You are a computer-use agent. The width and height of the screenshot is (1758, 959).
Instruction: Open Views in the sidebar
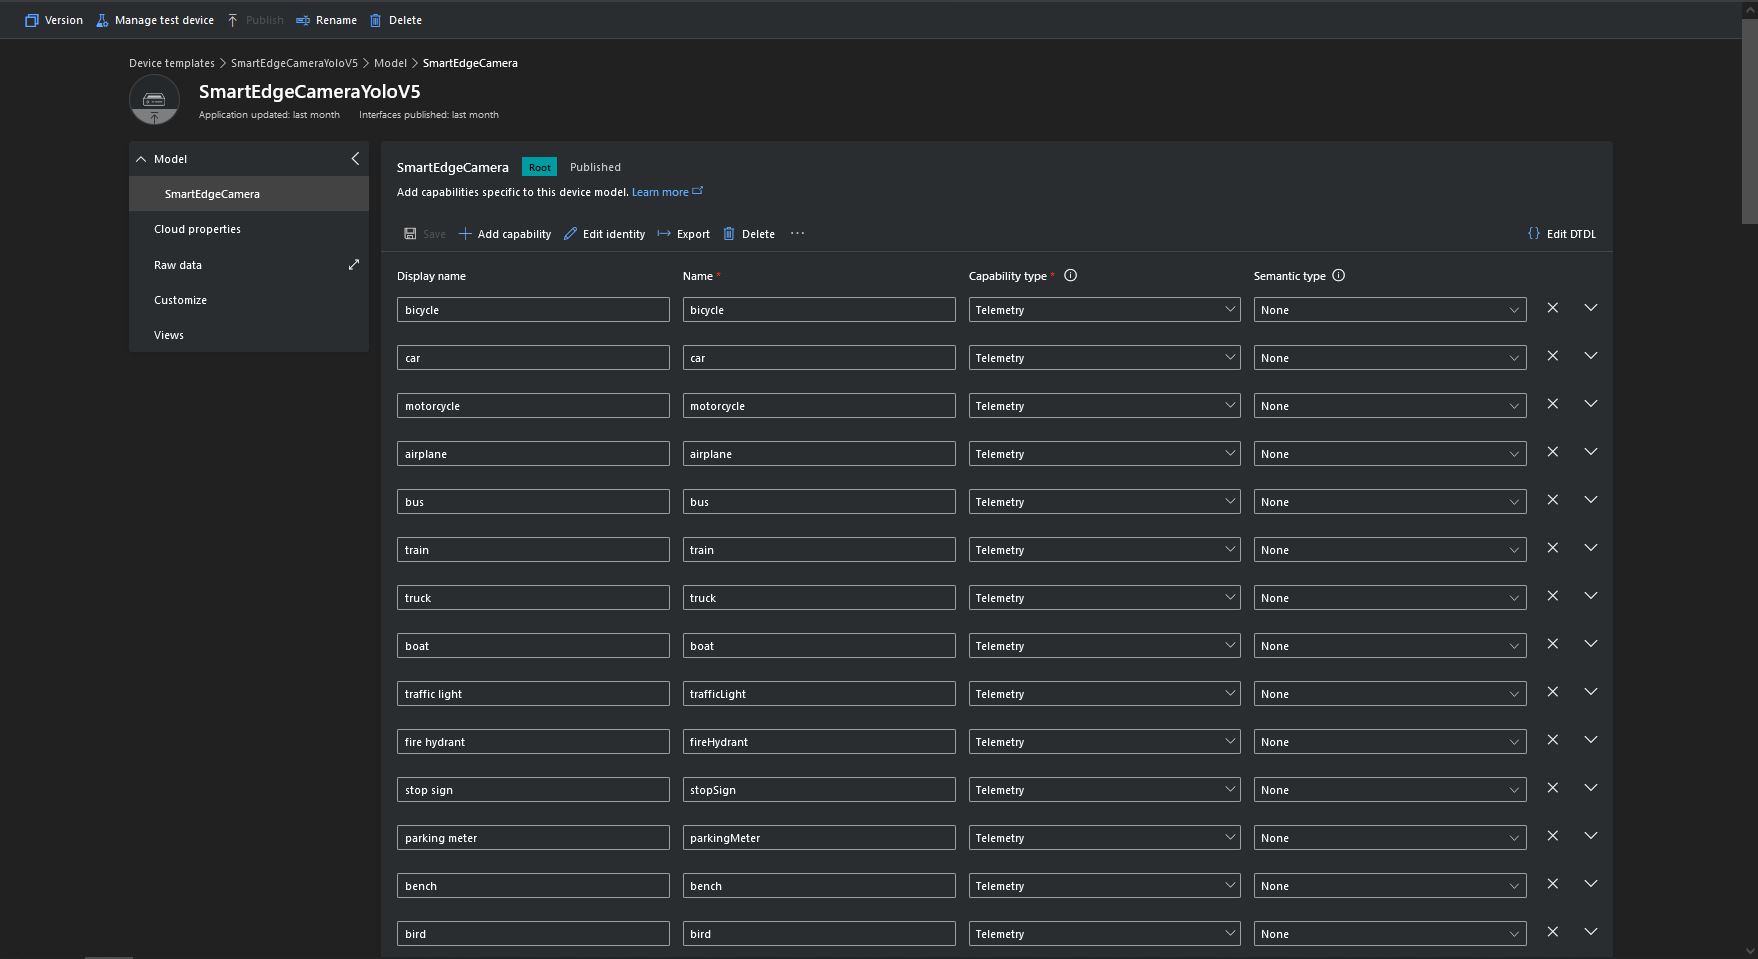169,335
